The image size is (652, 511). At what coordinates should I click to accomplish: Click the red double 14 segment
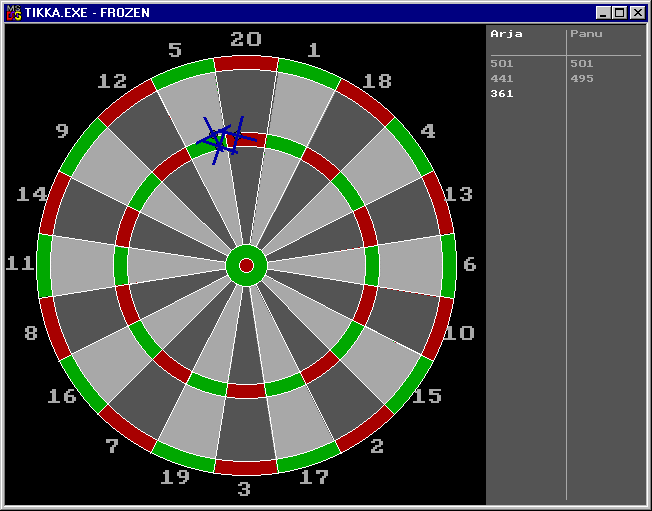[54, 203]
